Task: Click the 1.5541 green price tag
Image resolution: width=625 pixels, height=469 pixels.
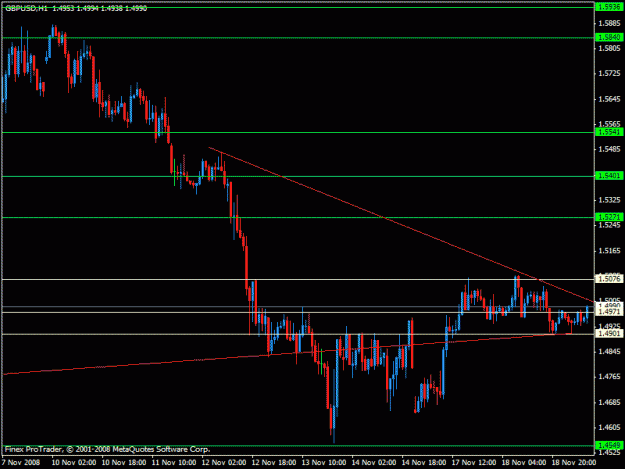Action: point(609,132)
